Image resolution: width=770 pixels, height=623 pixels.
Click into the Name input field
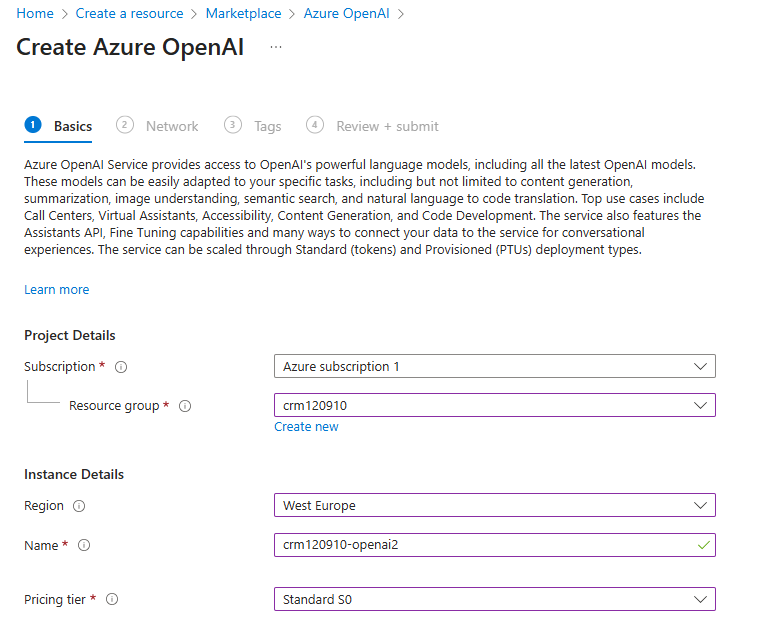point(495,545)
